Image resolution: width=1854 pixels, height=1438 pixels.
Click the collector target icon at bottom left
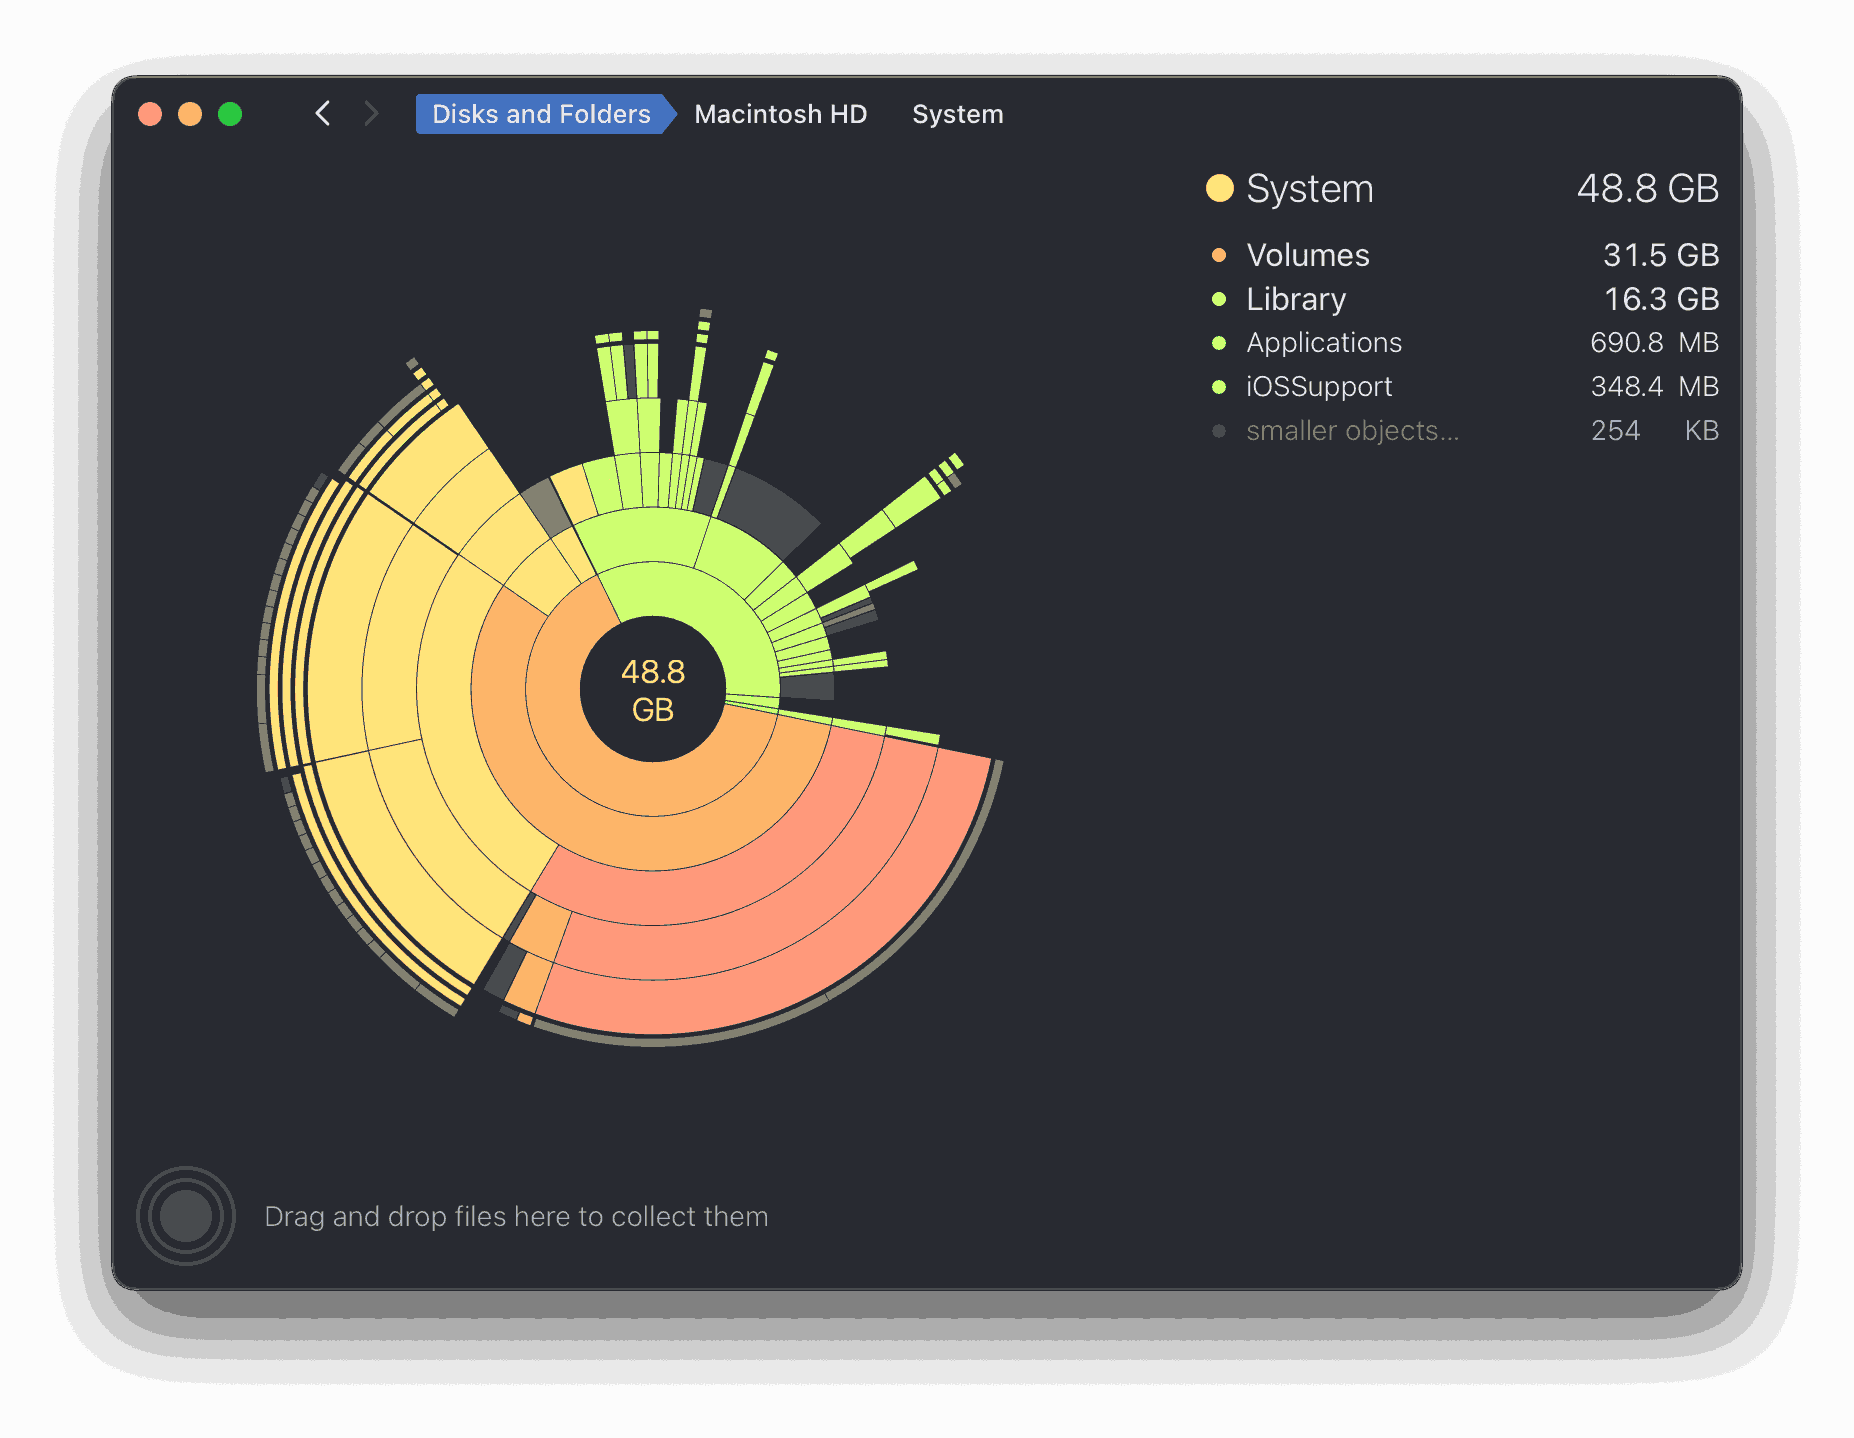click(185, 1213)
